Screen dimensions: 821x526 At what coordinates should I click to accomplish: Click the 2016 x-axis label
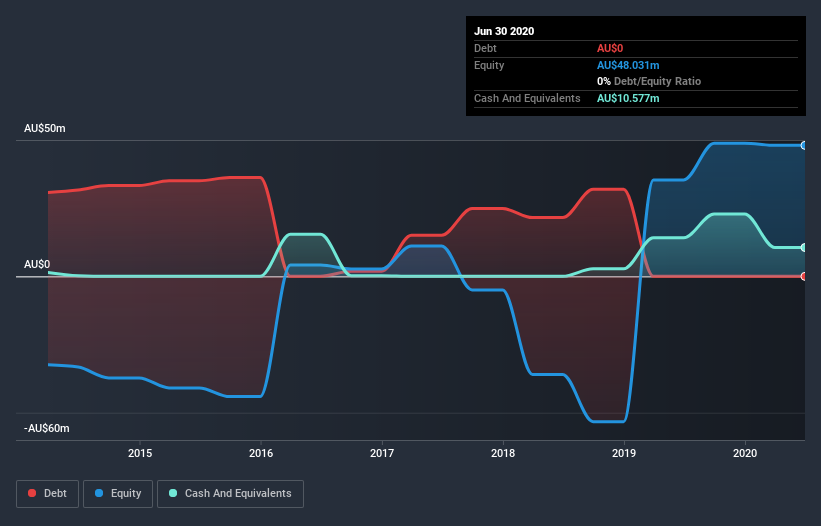pos(261,453)
